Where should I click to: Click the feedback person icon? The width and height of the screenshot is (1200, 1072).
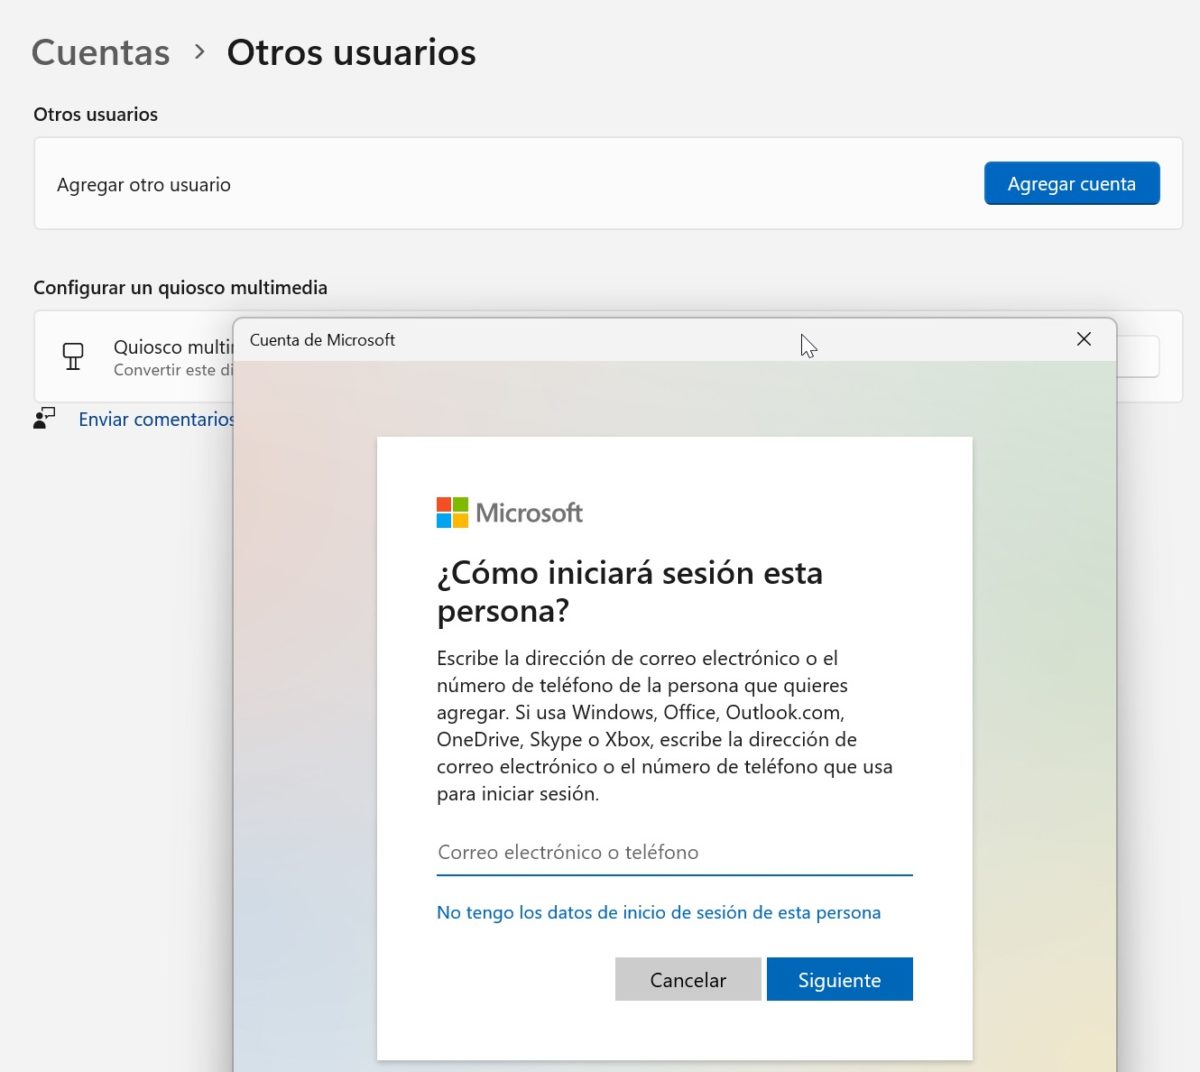[x=44, y=418]
